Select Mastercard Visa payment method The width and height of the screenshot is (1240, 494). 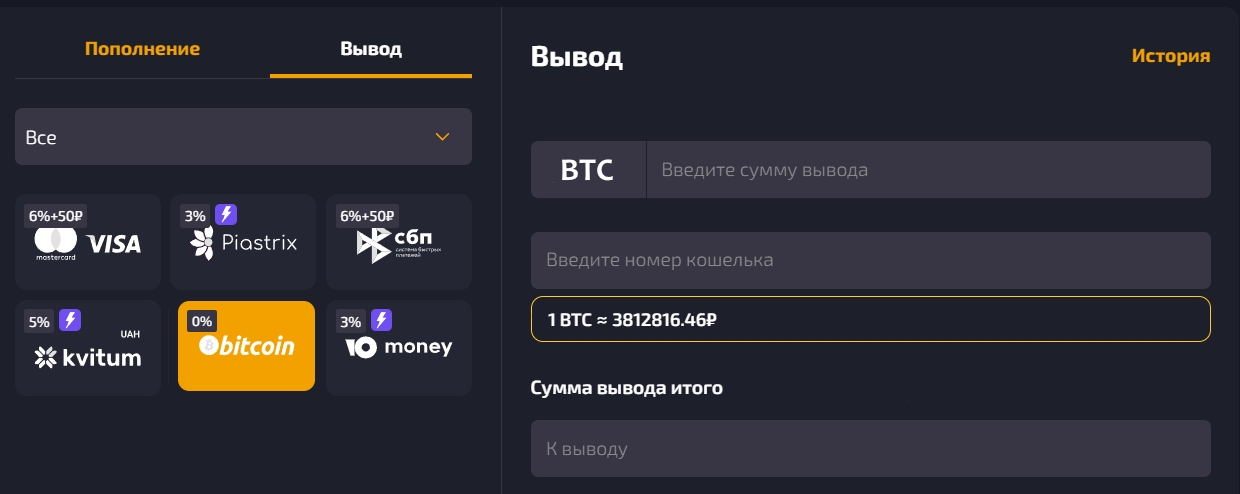88,242
